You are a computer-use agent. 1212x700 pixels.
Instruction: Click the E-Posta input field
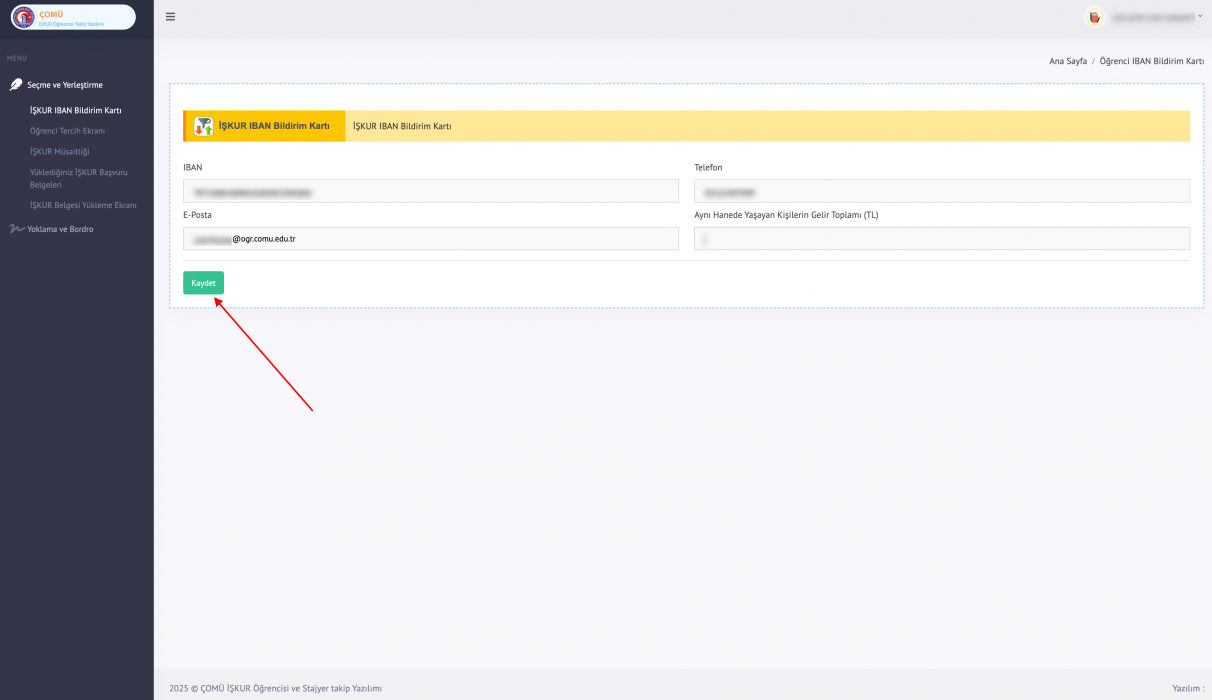coord(430,238)
